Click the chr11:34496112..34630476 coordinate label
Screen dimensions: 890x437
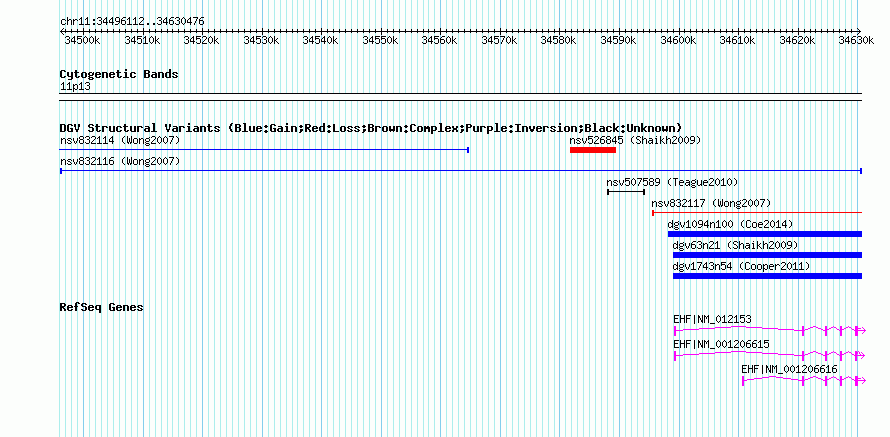(x=132, y=22)
